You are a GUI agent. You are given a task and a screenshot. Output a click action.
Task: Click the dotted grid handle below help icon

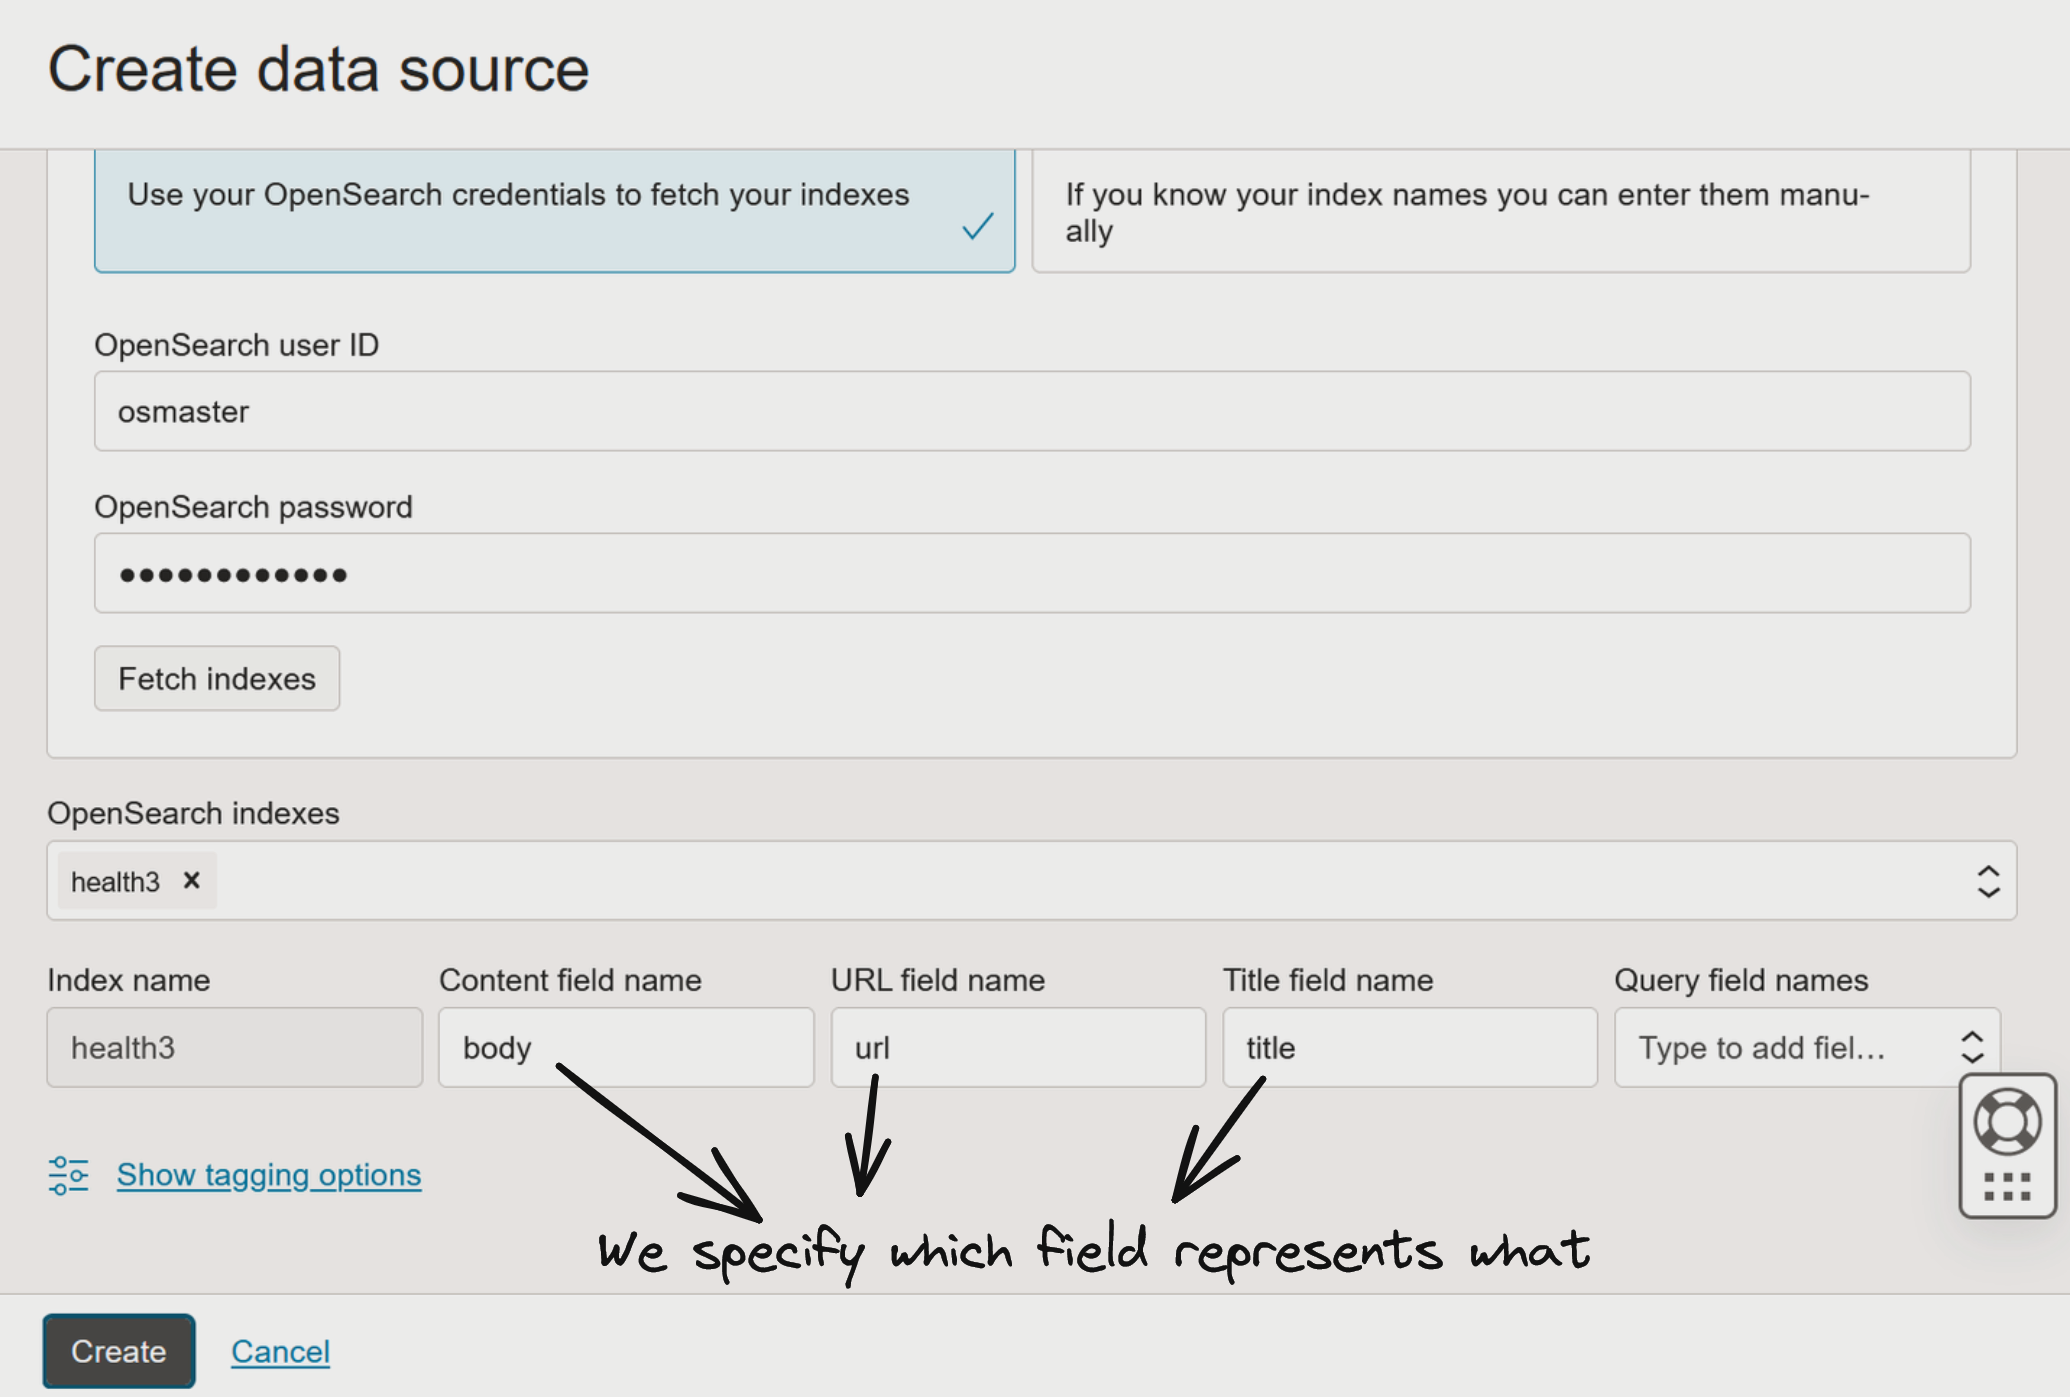click(2007, 1187)
